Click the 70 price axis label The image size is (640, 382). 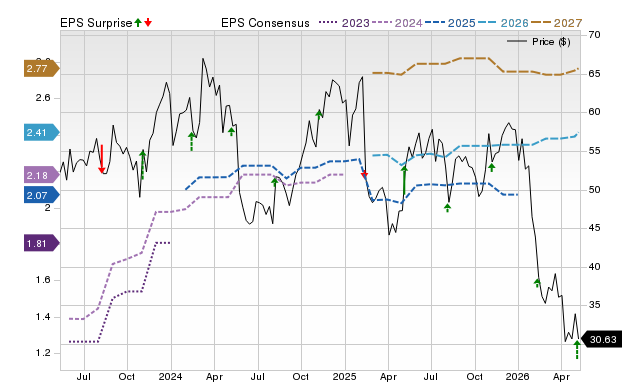tap(594, 35)
